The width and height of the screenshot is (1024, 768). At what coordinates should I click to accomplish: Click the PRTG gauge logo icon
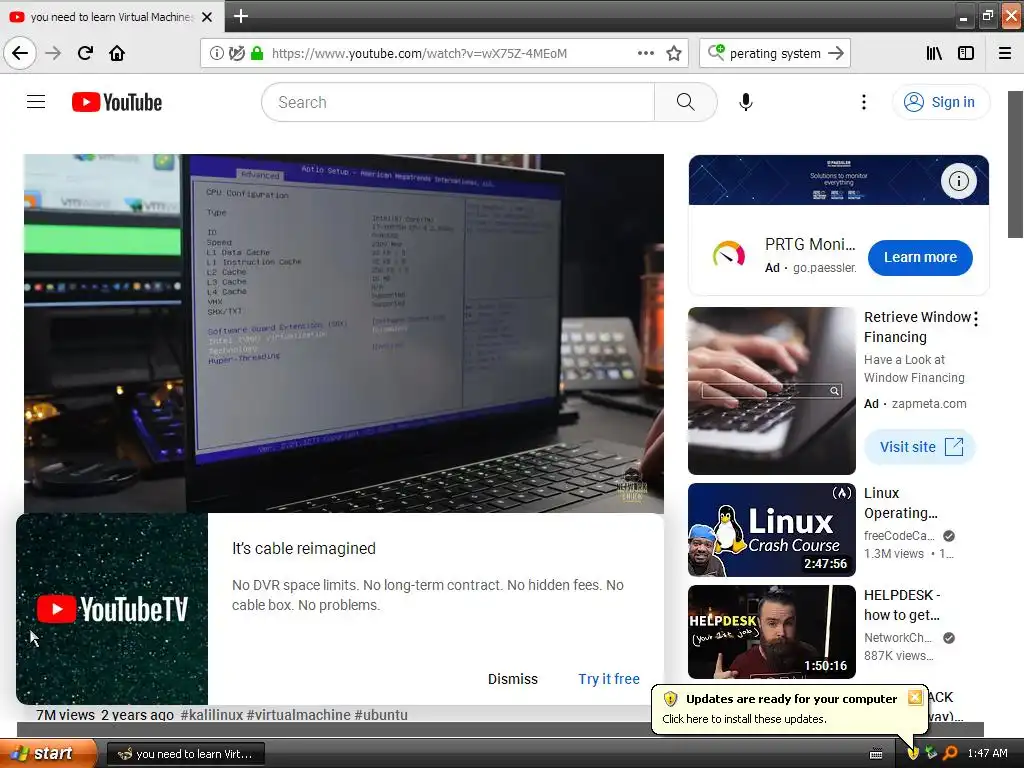click(729, 255)
